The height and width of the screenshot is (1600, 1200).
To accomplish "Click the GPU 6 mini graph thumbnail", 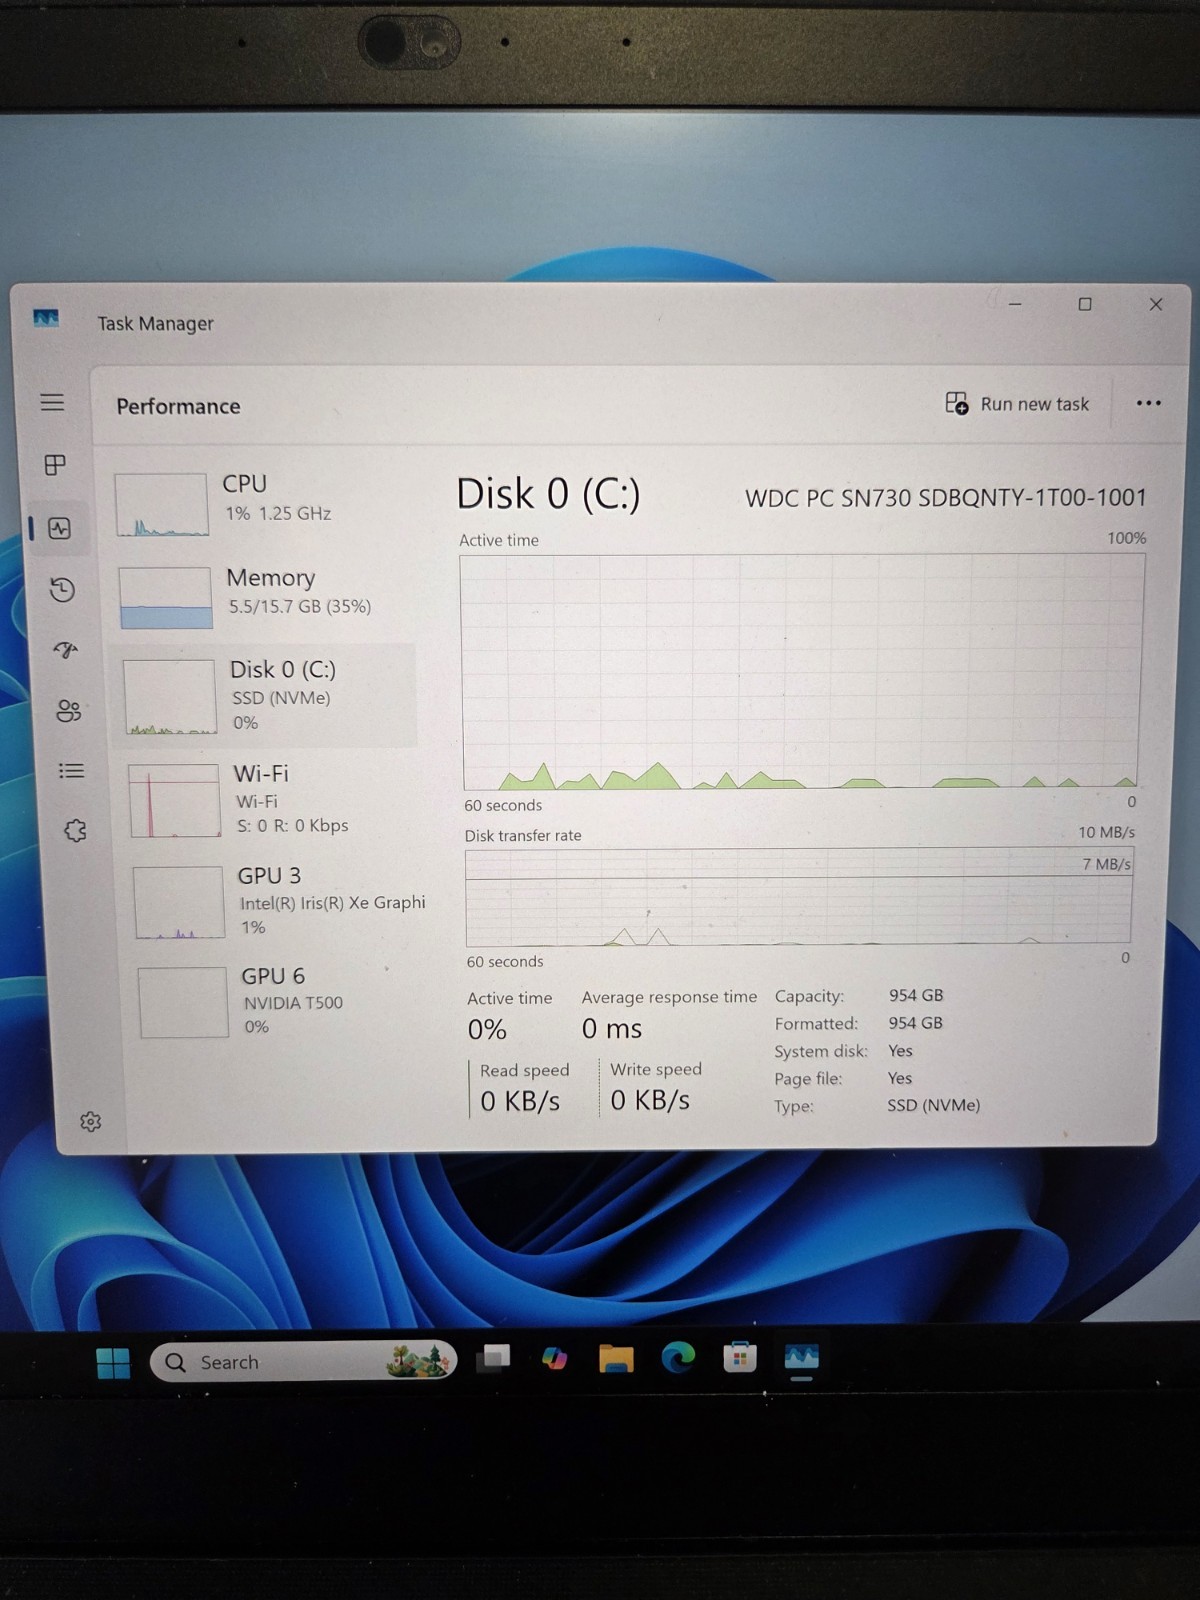I will point(183,1002).
